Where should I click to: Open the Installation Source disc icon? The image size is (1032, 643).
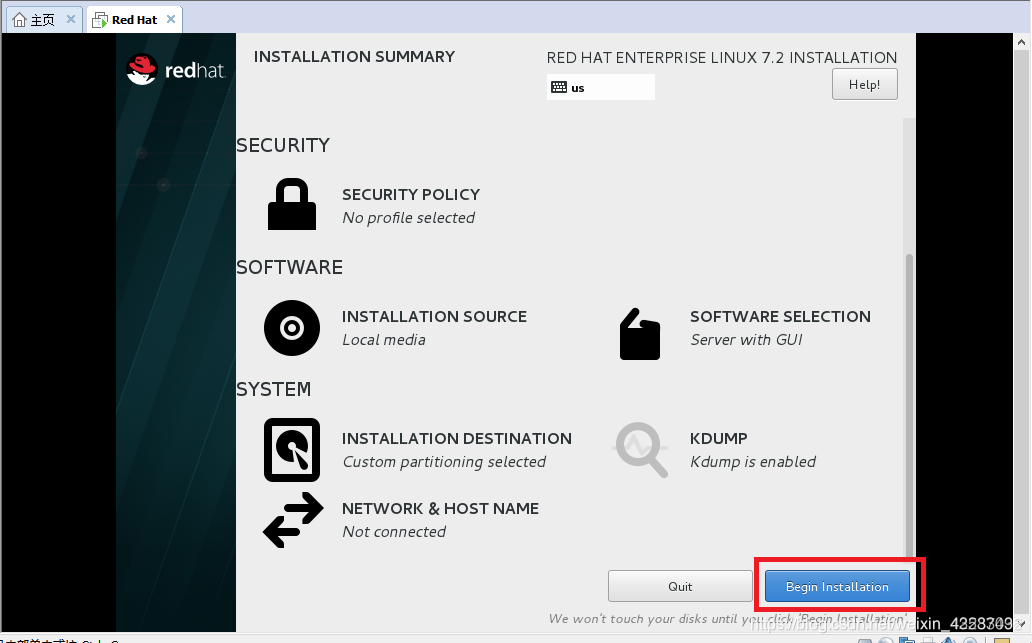pos(292,328)
